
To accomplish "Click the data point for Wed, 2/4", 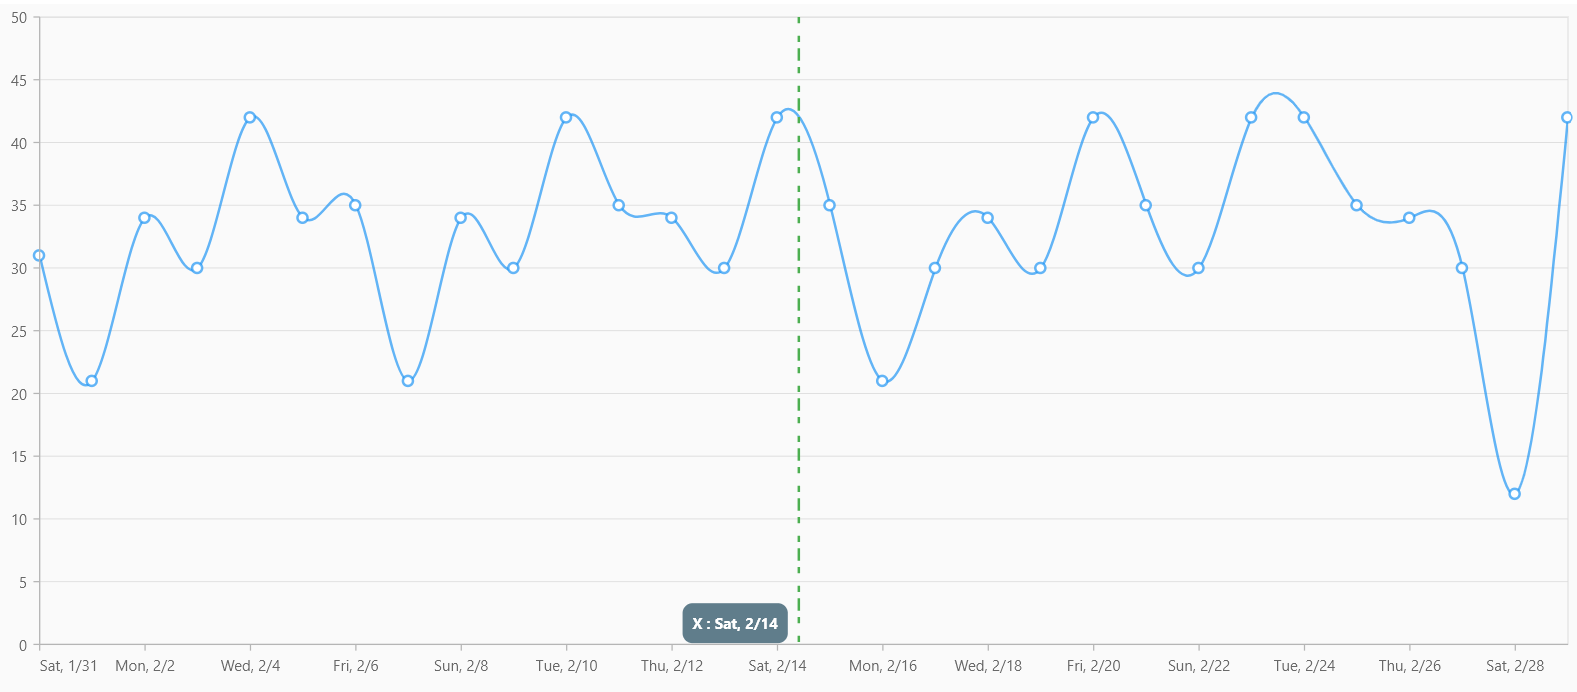I will tap(250, 117).
